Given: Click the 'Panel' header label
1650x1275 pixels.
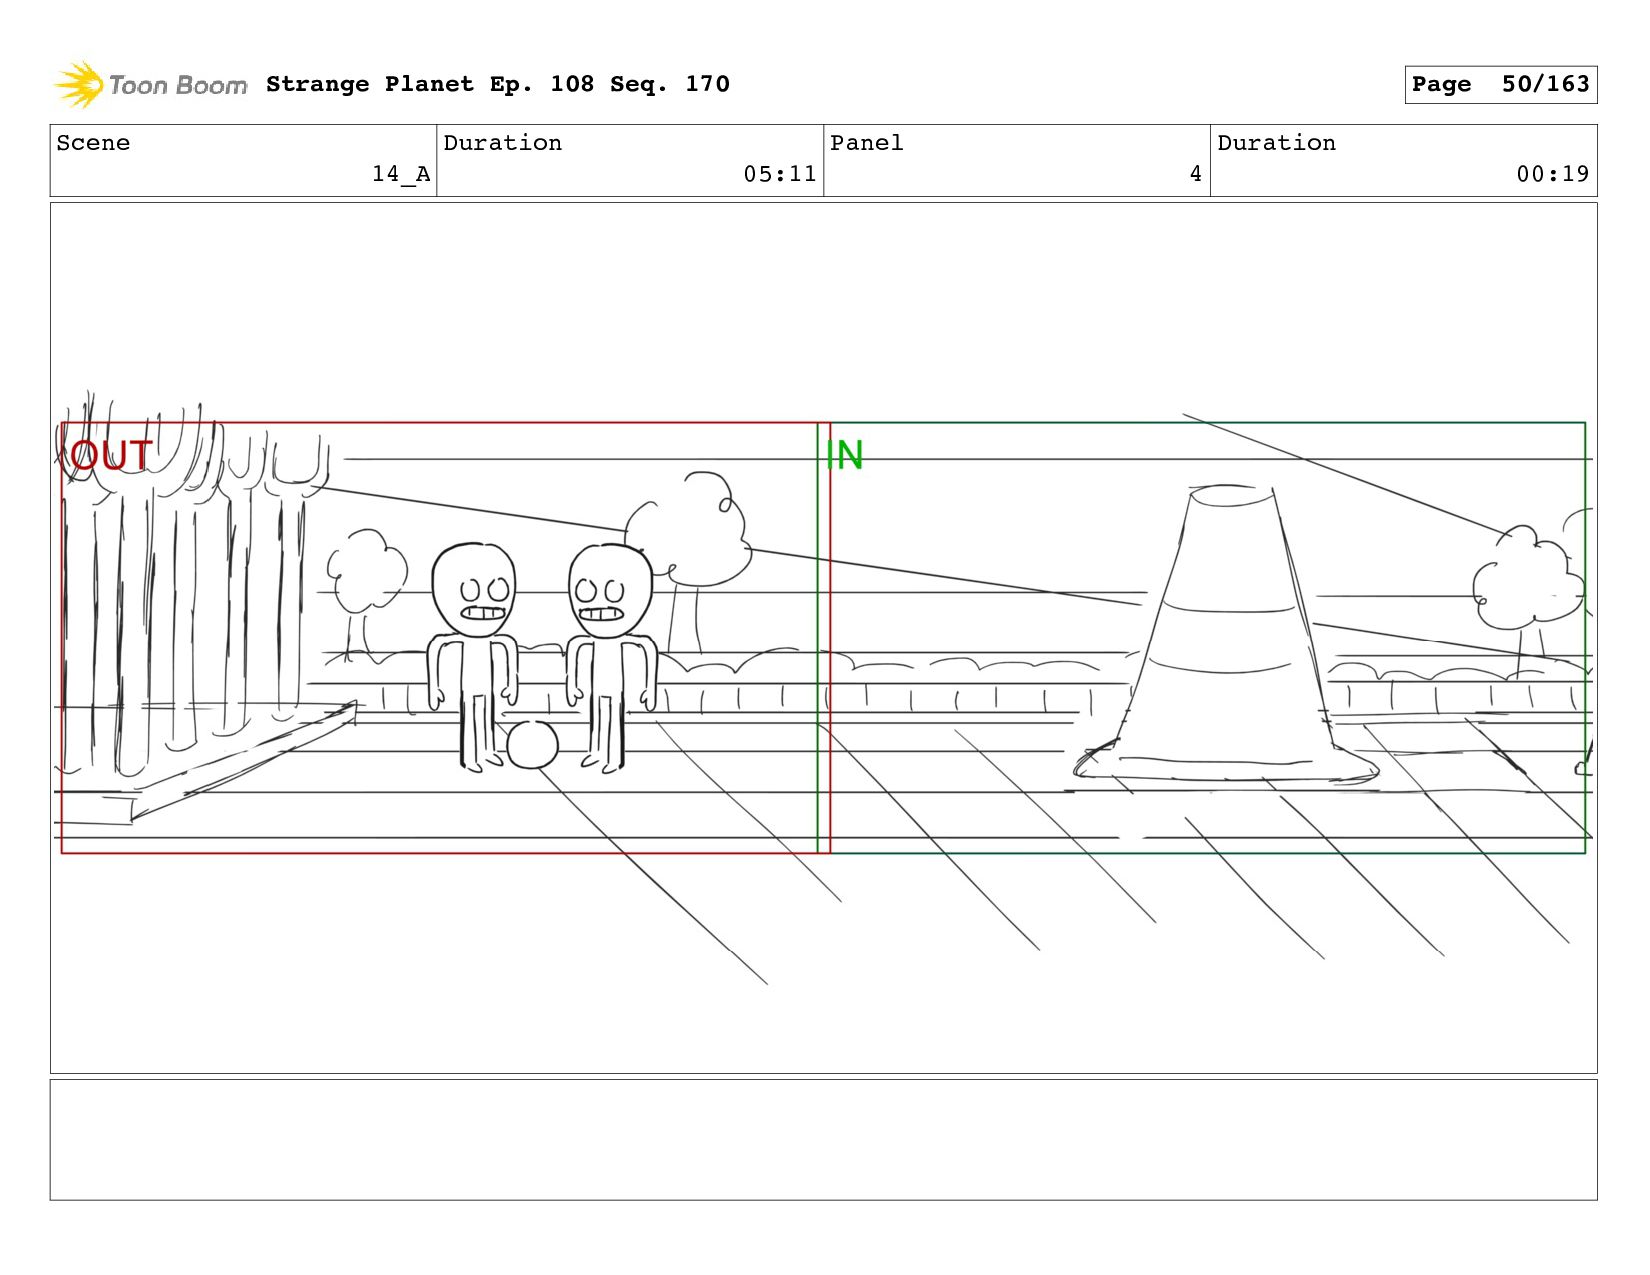Looking at the screenshot, I should click(867, 143).
